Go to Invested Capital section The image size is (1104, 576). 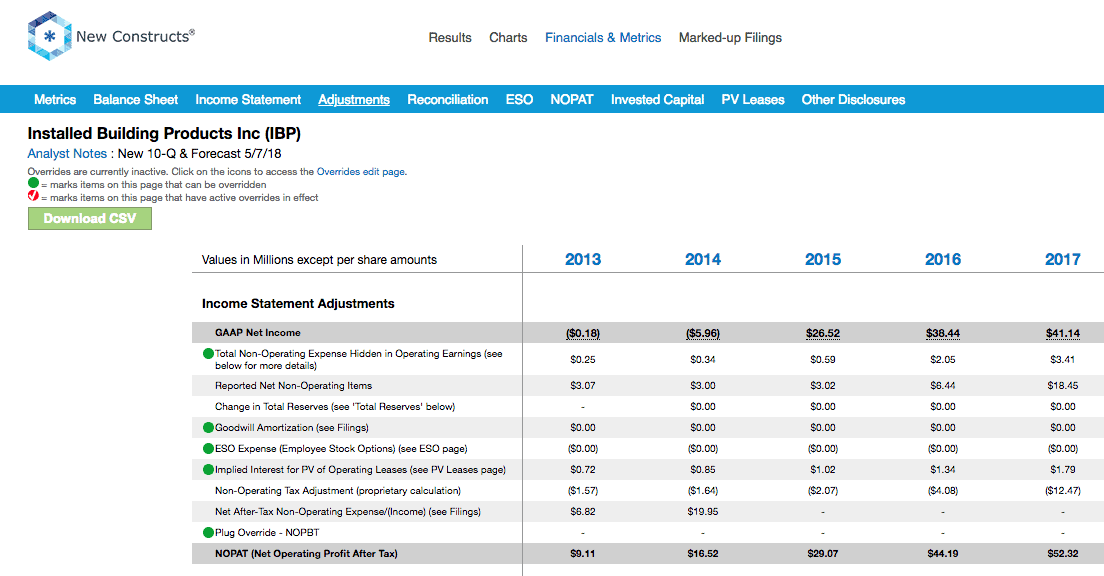click(658, 99)
